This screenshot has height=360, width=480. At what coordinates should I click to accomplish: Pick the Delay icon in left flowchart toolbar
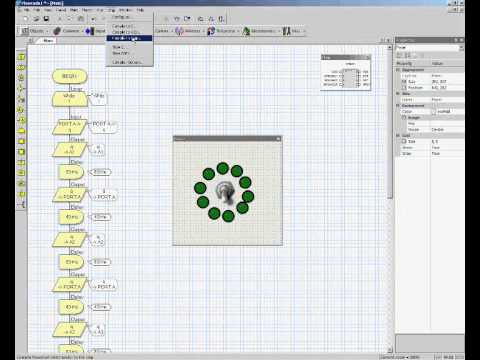tap(21, 78)
